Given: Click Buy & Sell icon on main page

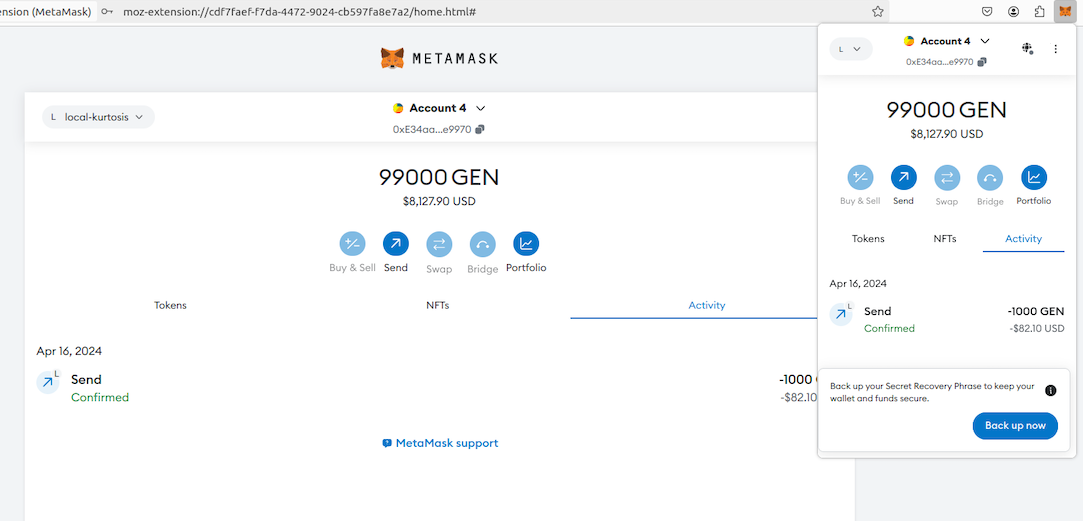Looking at the screenshot, I should click(x=352, y=243).
